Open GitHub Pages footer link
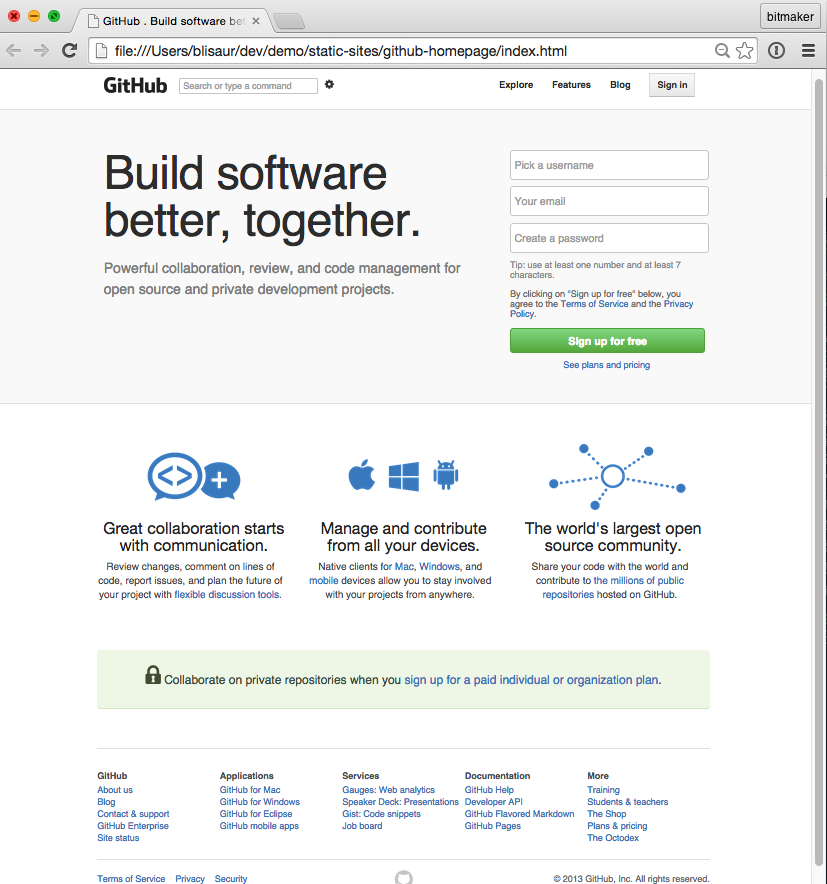The width and height of the screenshot is (827, 884). tap(492, 825)
